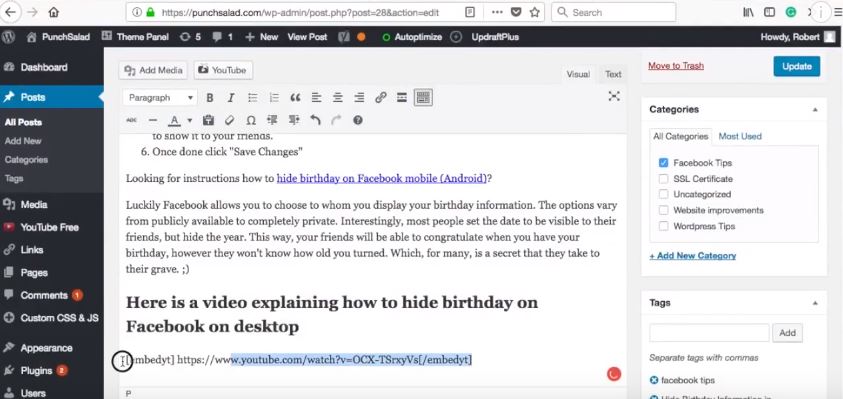This screenshot has width=843, height=399.
Task: Increase indent of paragraph
Action: [294, 120]
